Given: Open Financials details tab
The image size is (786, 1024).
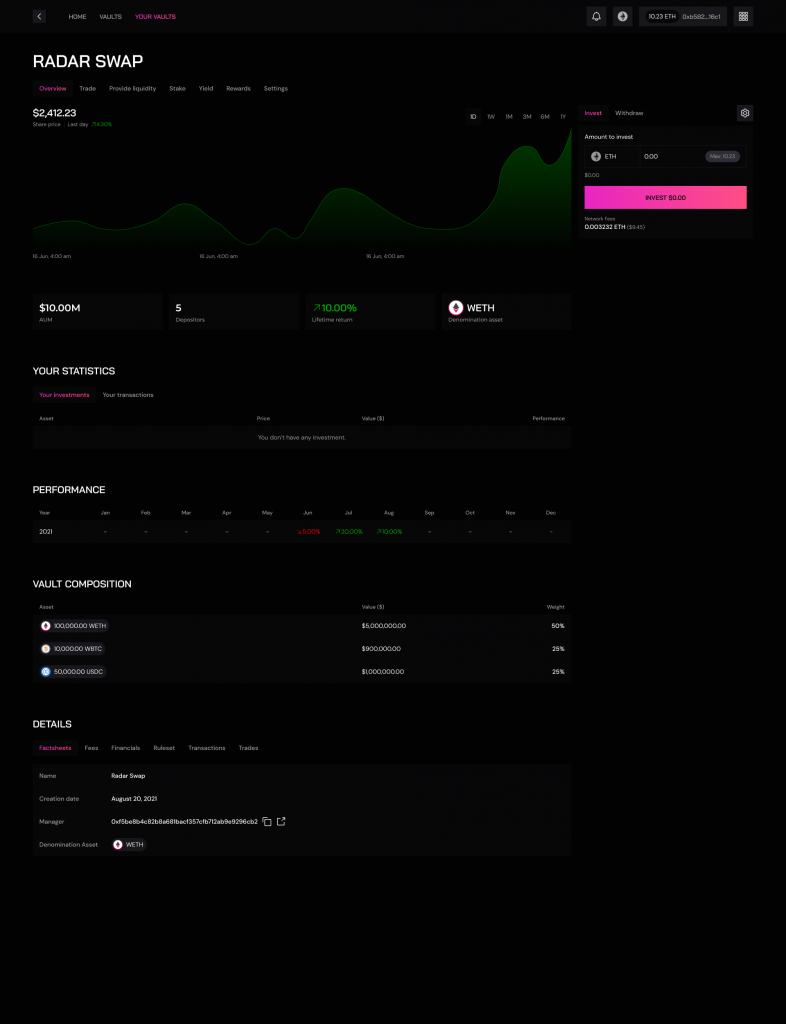Looking at the screenshot, I should coord(125,748).
